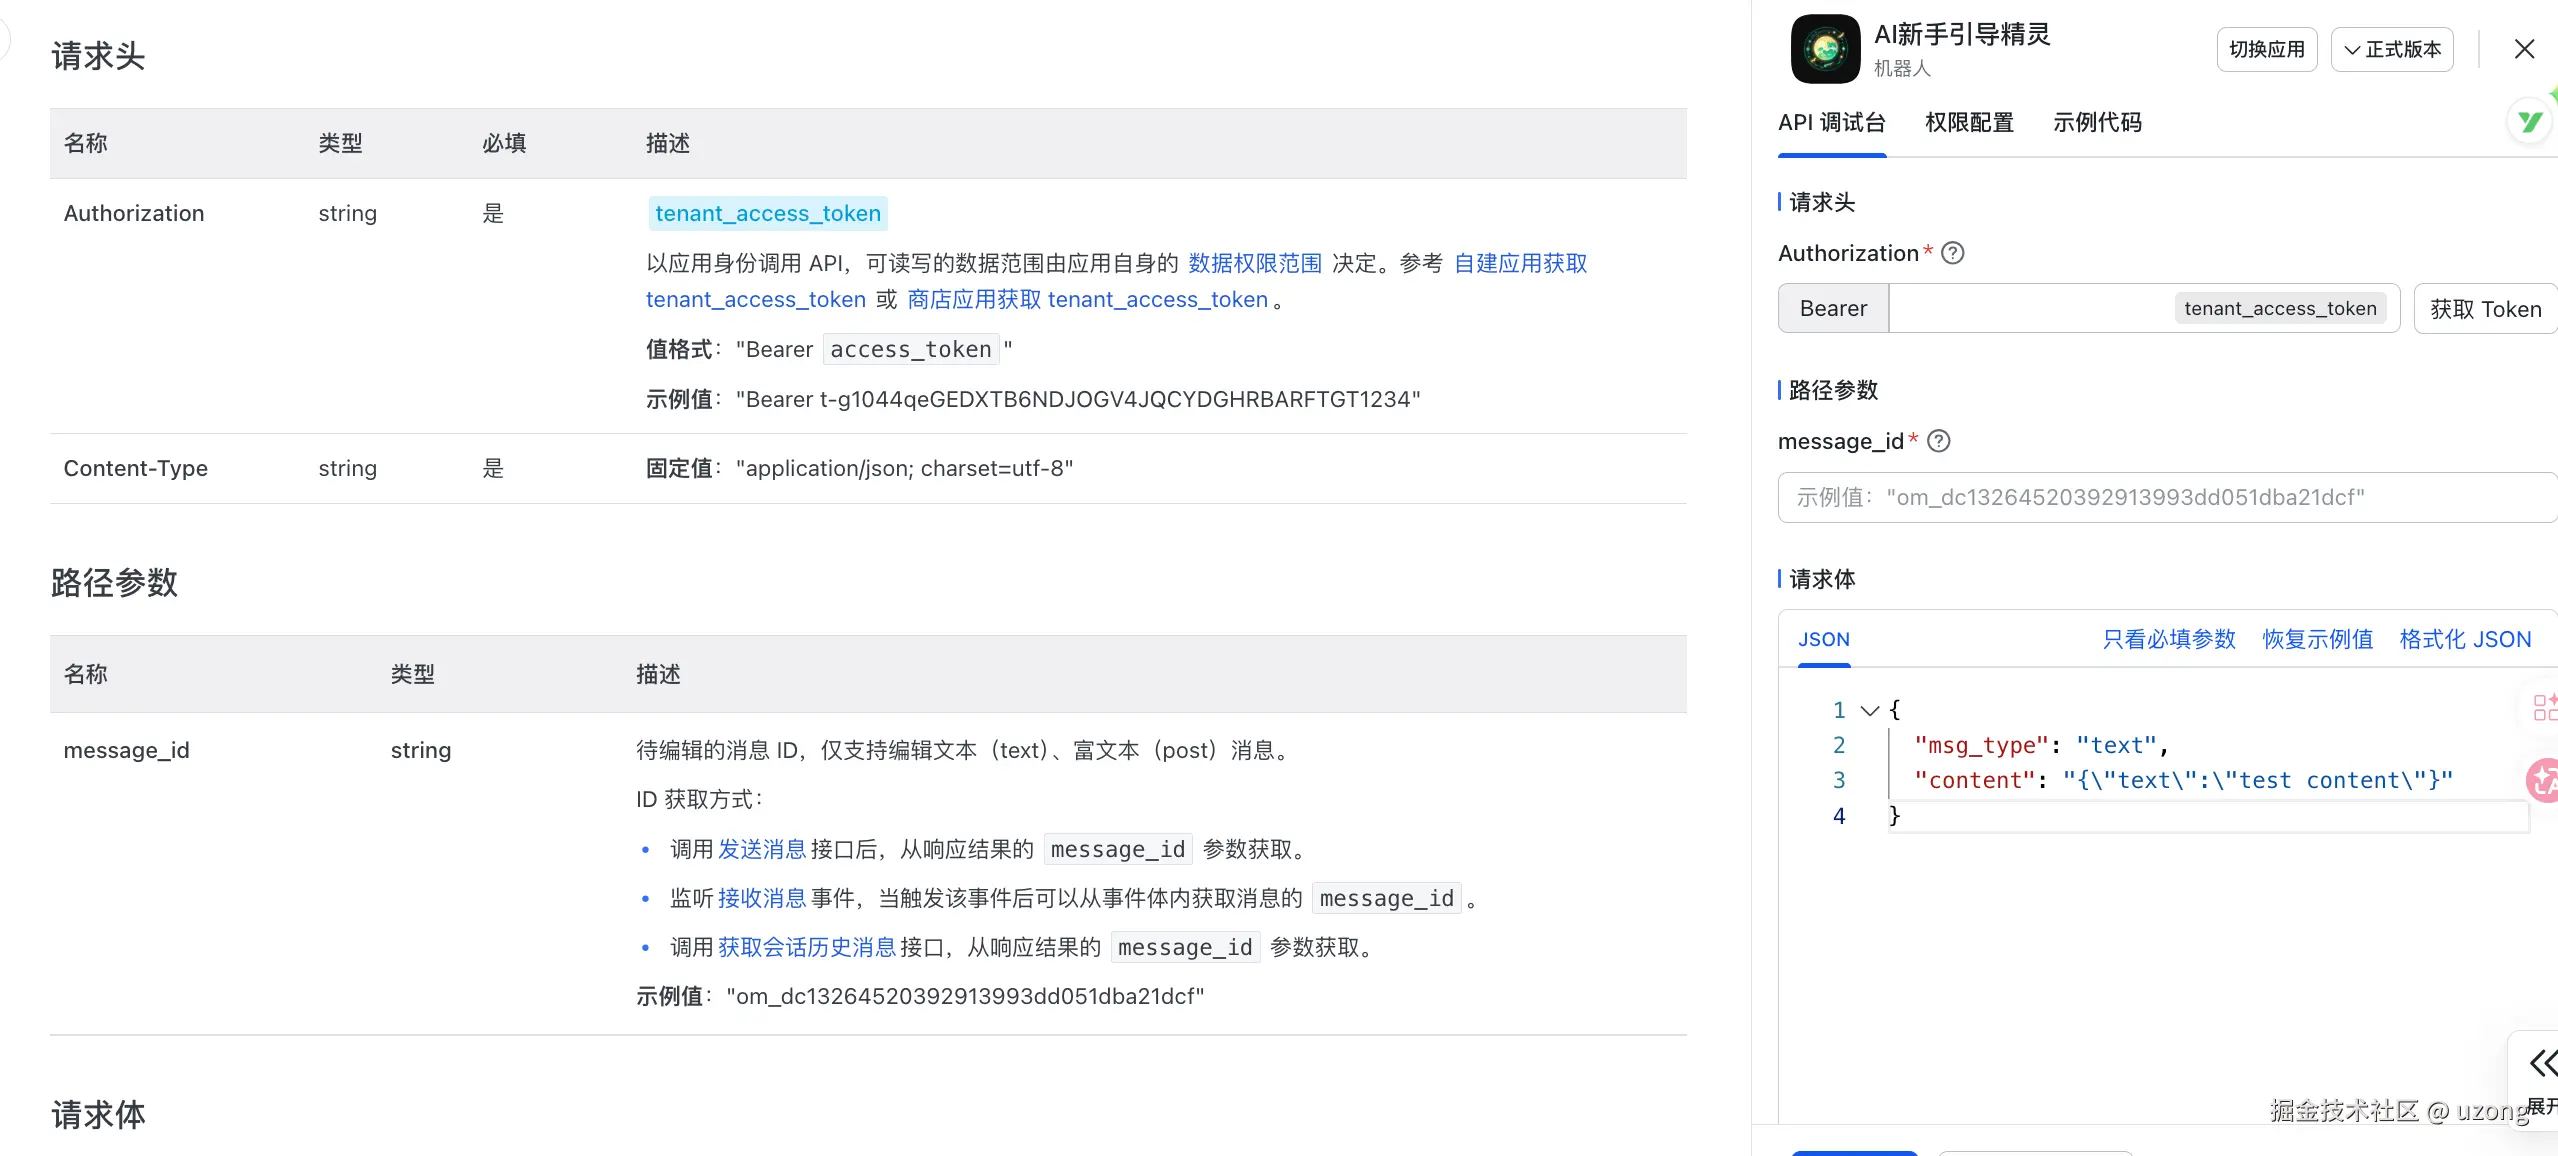The width and height of the screenshot is (2558, 1156).
Task: Click the help icon beside Authorization
Action: (1952, 253)
